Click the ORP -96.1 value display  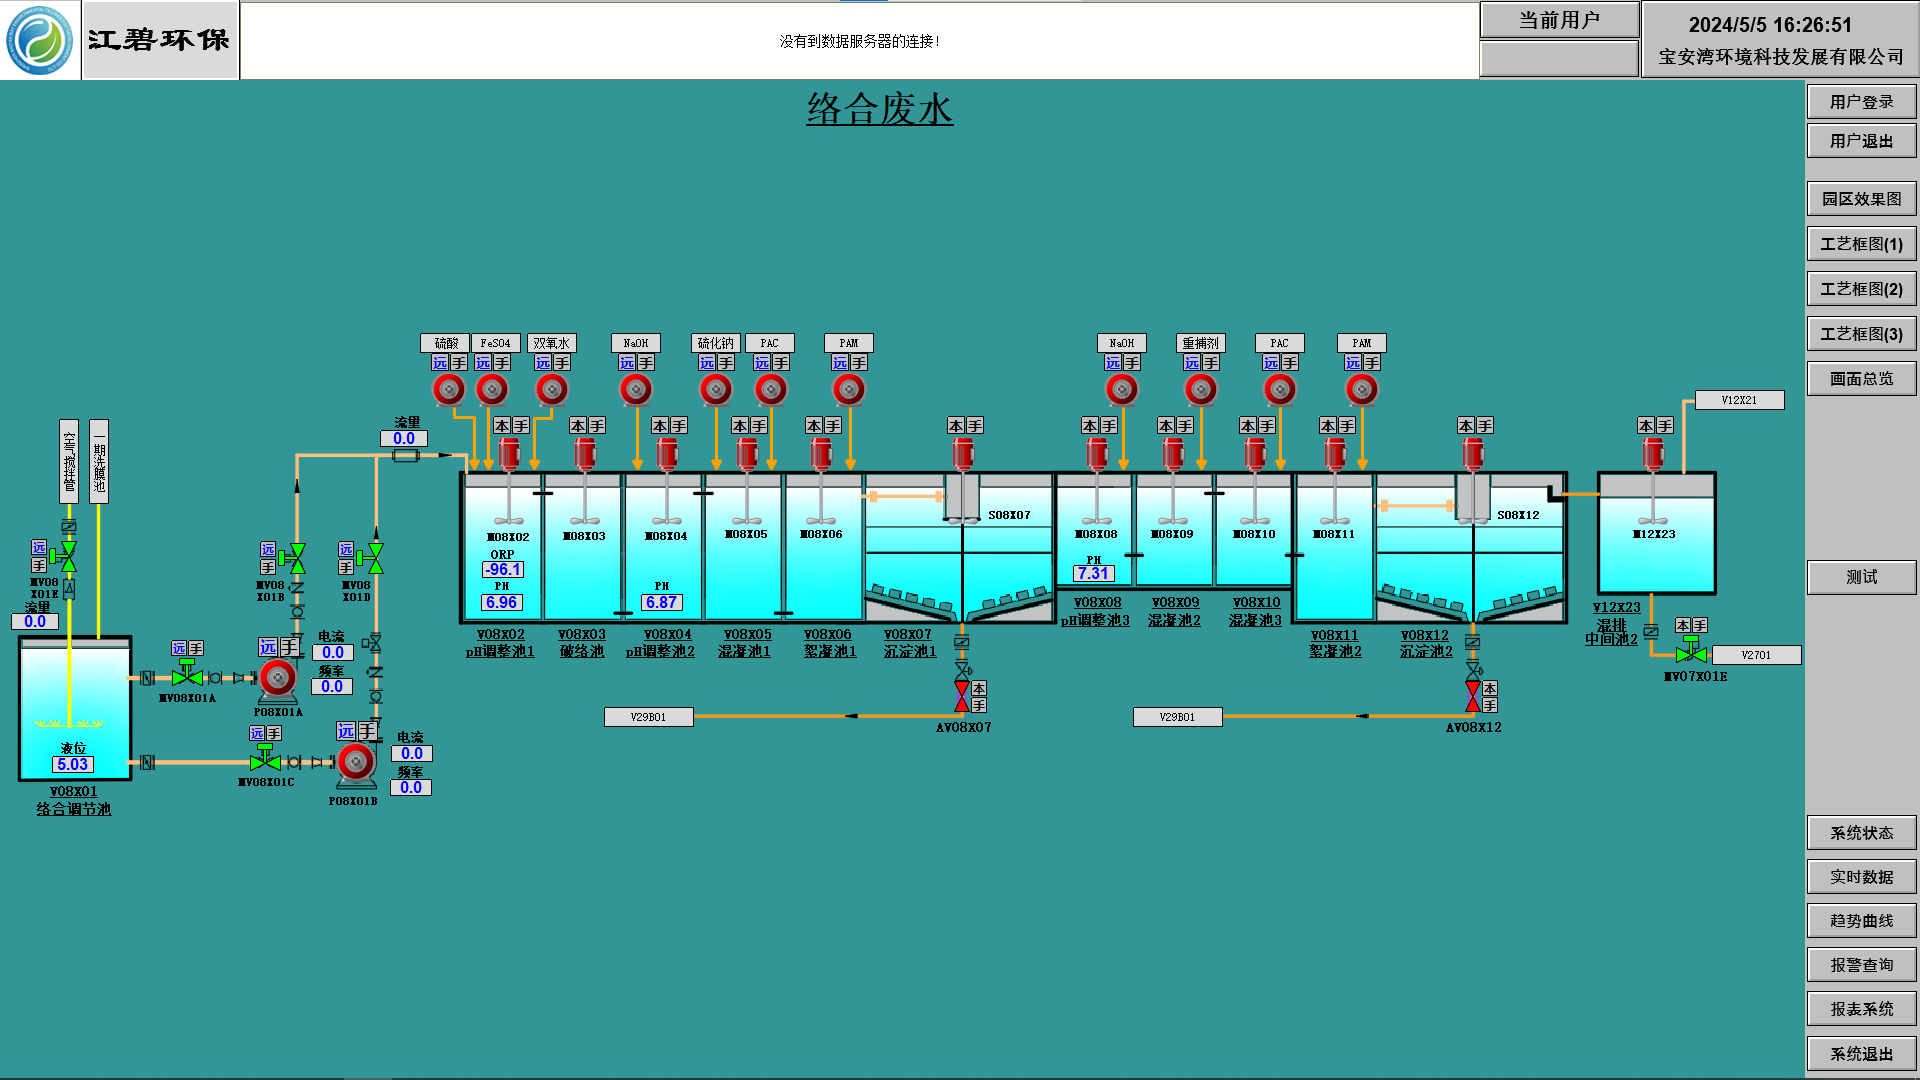click(x=502, y=570)
